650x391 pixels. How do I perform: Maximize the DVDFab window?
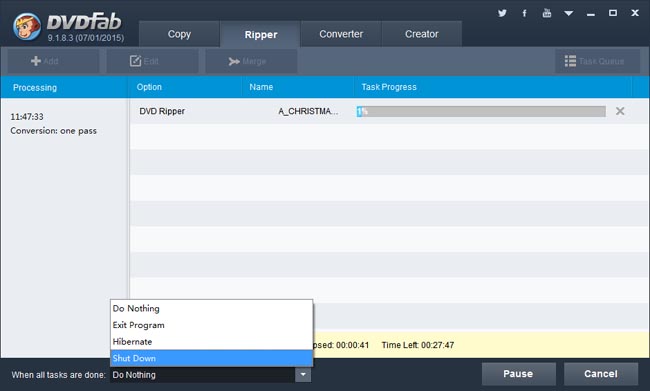tap(613, 13)
